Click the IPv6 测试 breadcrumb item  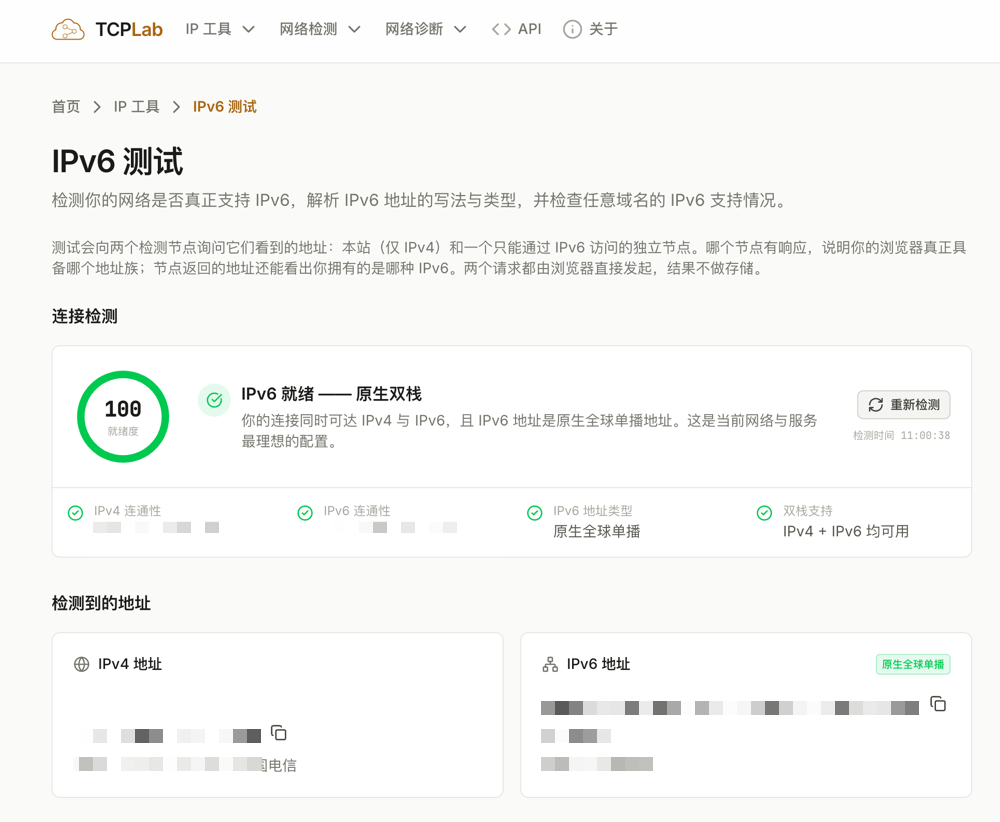point(224,106)
